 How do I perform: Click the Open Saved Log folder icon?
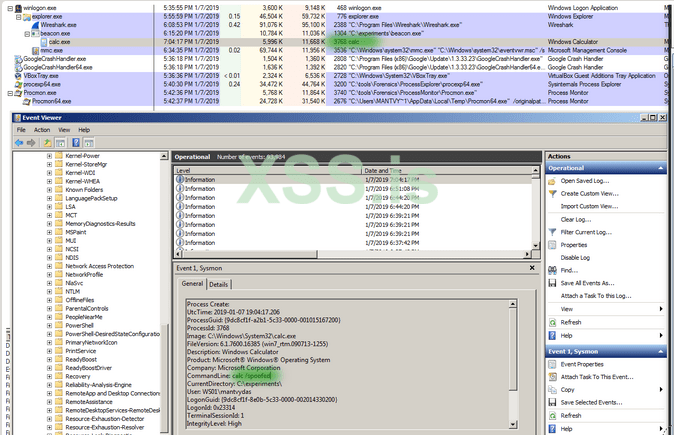click(x=552, y=181)
